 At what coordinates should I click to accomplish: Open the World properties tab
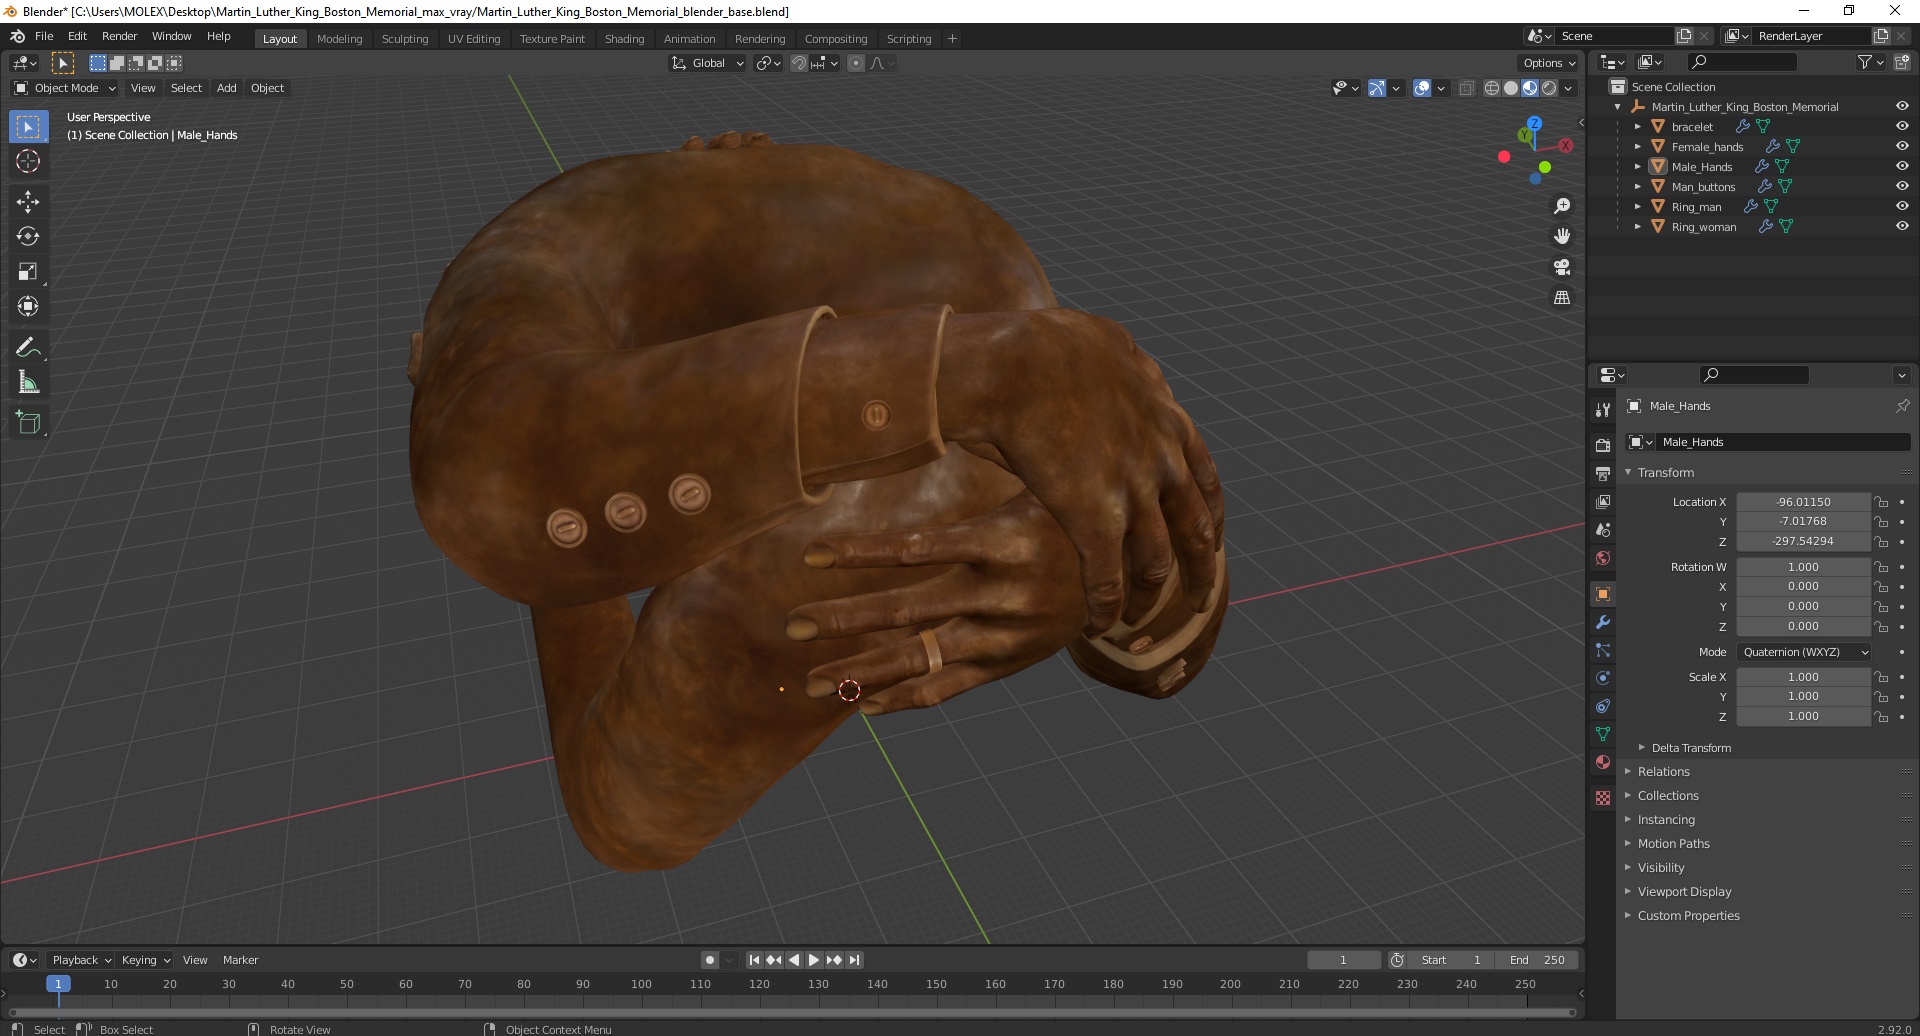coord(1603,558)
